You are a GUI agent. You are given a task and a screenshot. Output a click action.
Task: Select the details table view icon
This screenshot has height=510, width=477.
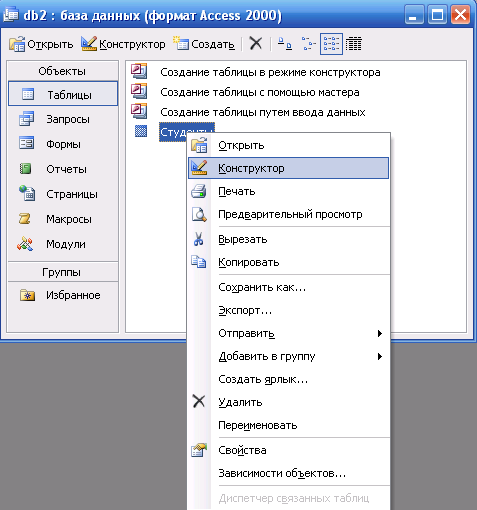point(354,44)
